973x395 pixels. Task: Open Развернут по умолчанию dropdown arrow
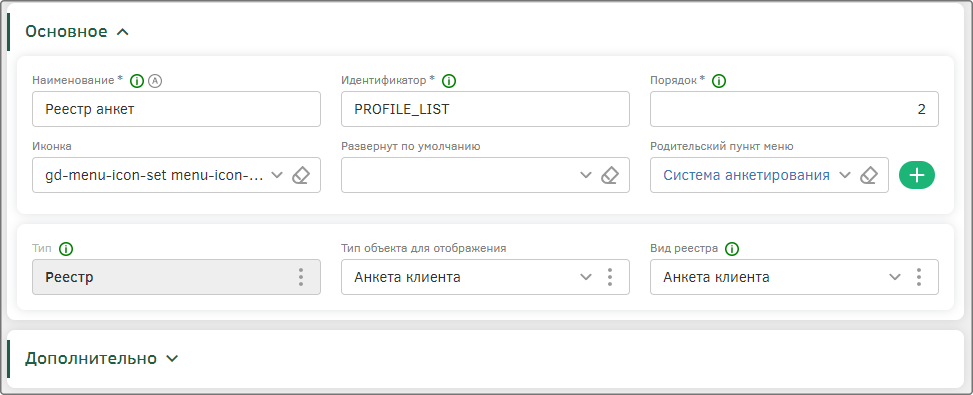(x=586, y=175)
